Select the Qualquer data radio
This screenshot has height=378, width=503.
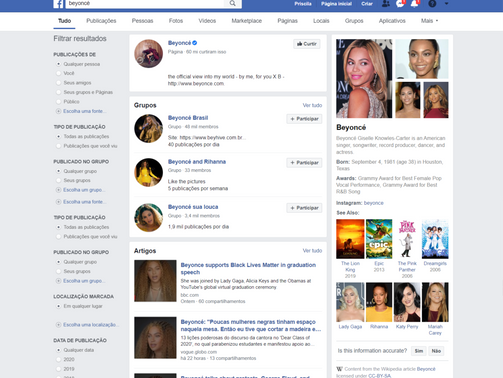point(58,350)
